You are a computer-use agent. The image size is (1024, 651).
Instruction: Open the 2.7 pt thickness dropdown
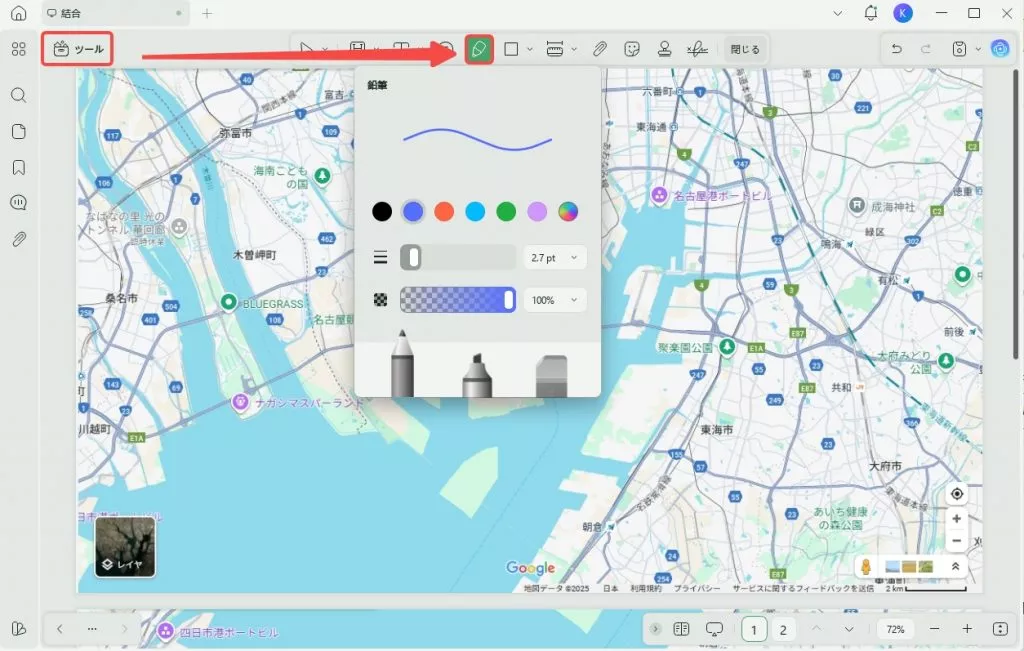554,258
